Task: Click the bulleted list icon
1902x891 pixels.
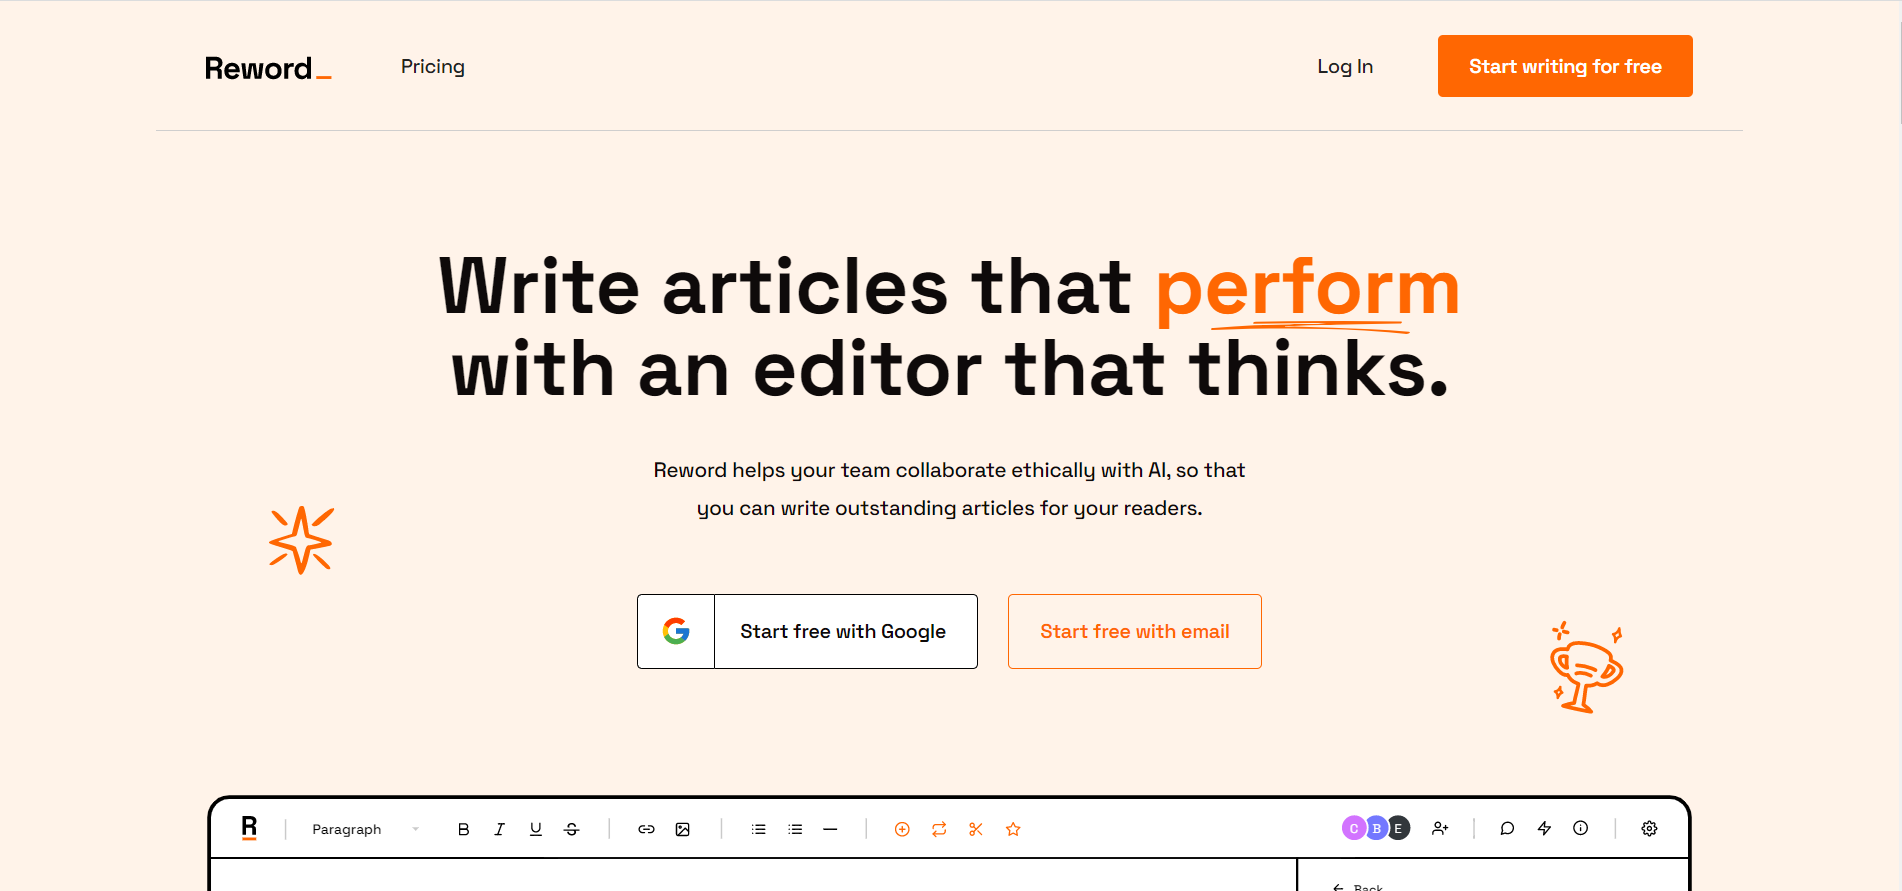Action: coord(759,829)
